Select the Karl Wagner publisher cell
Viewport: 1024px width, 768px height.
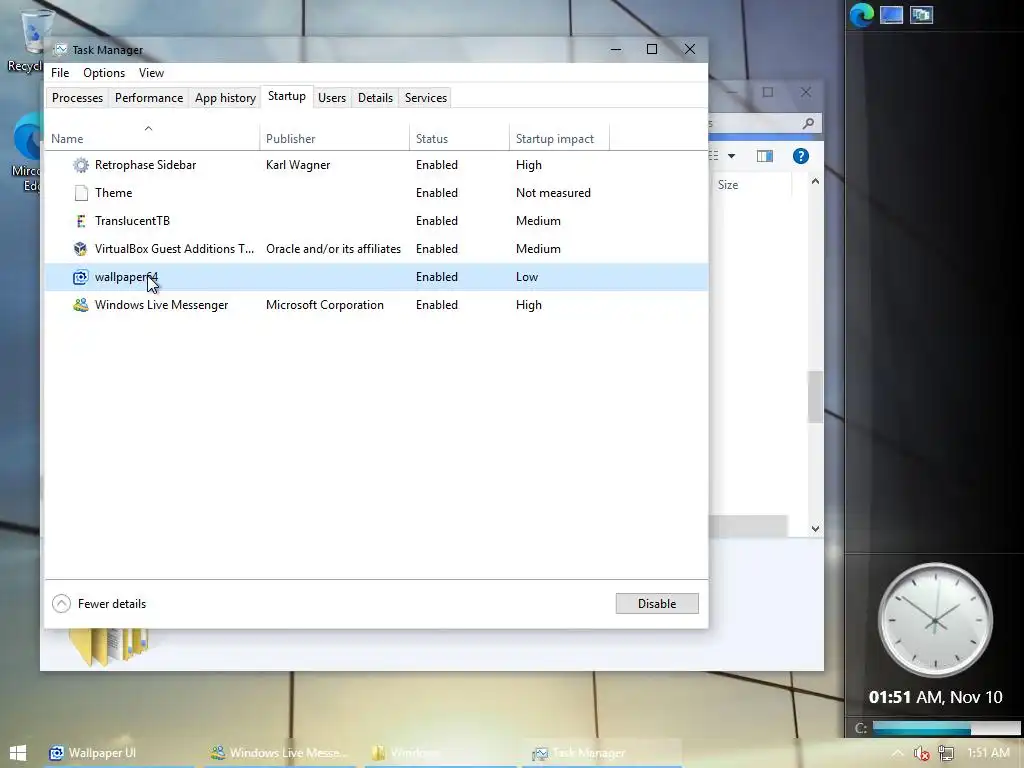(298, 165)
